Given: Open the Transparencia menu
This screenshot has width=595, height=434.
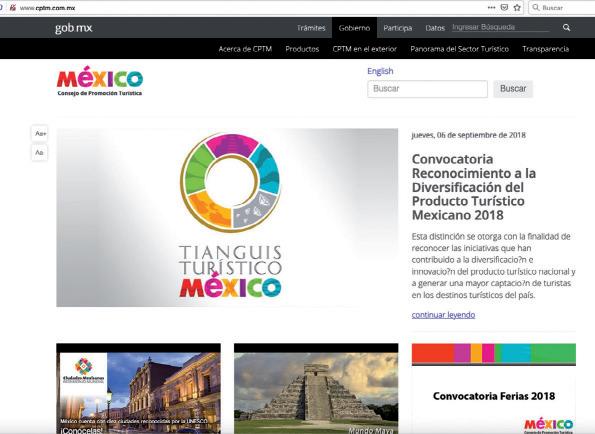Looking at the screenshot, I should [x=545, y=49].
